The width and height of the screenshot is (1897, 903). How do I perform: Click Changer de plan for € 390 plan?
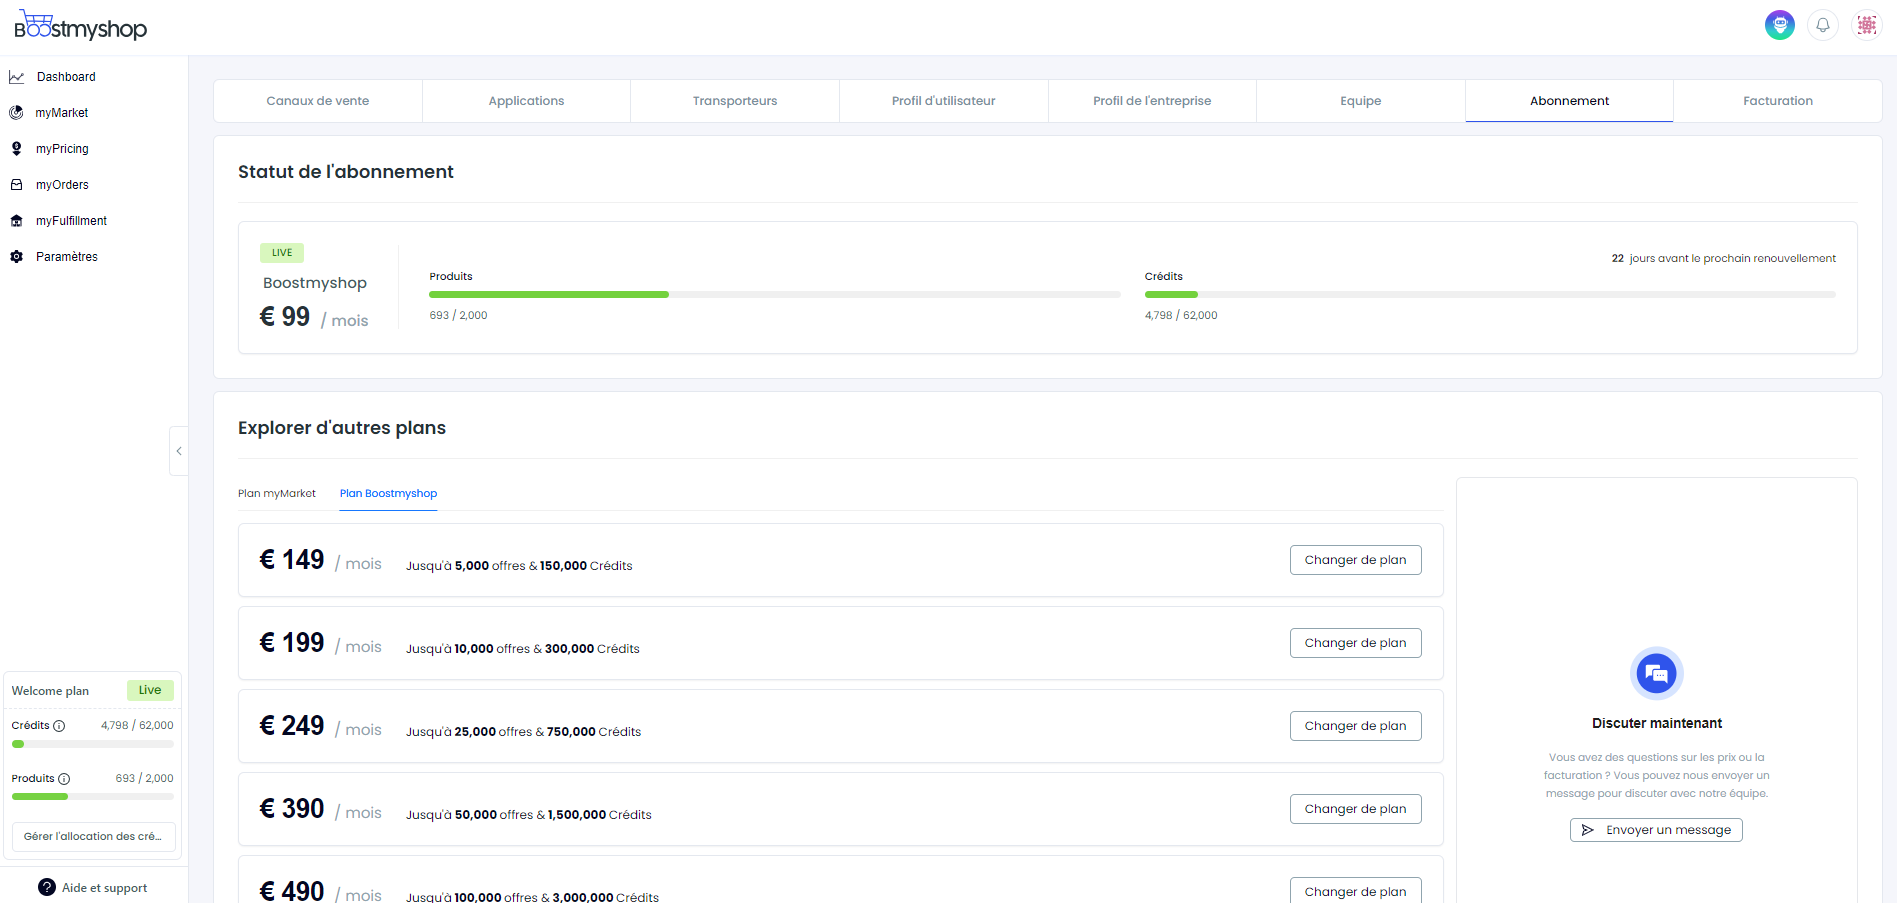(1355, 809)
